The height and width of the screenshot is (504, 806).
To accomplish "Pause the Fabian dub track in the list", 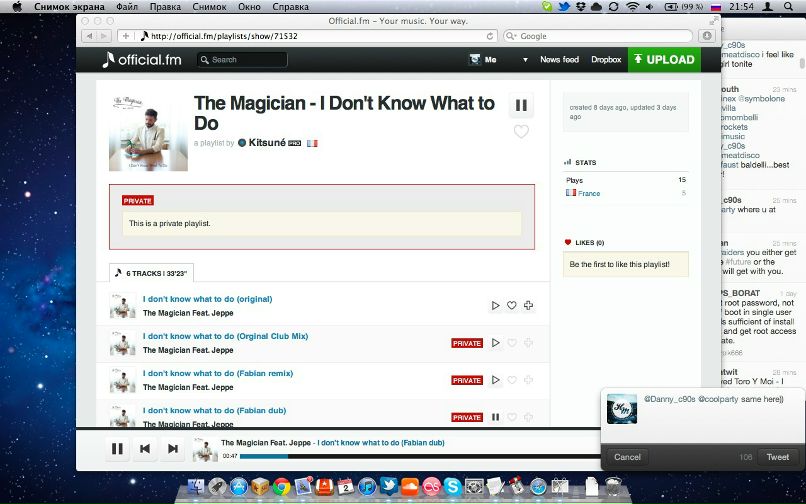I will (495, 417).
